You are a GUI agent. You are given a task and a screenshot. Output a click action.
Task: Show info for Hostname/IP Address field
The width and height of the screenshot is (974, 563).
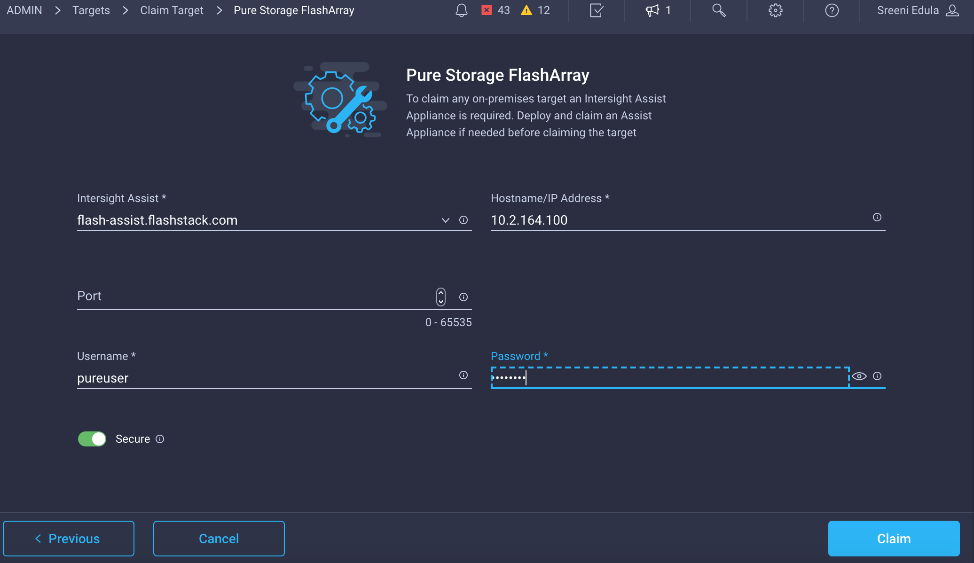(x=877, y=217)
